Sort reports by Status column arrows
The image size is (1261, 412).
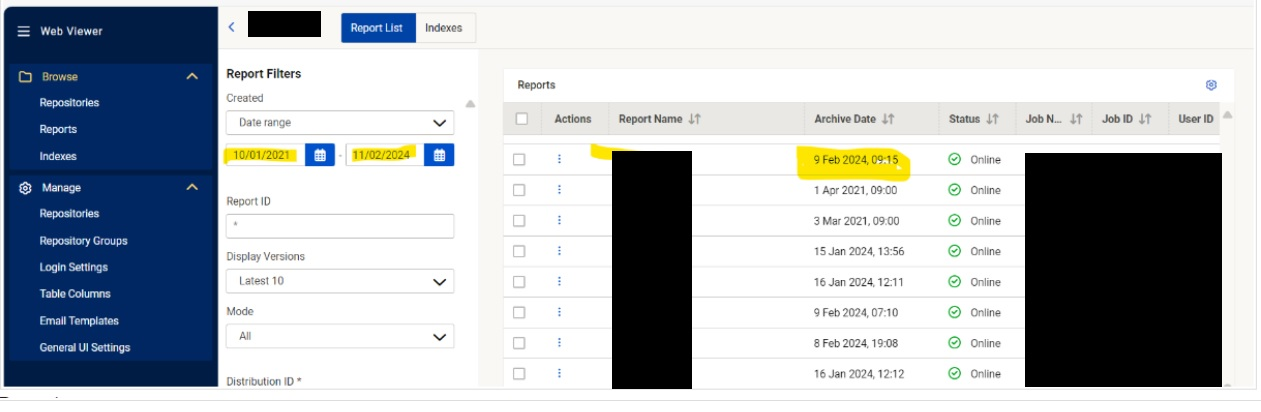tap(992, 119)
